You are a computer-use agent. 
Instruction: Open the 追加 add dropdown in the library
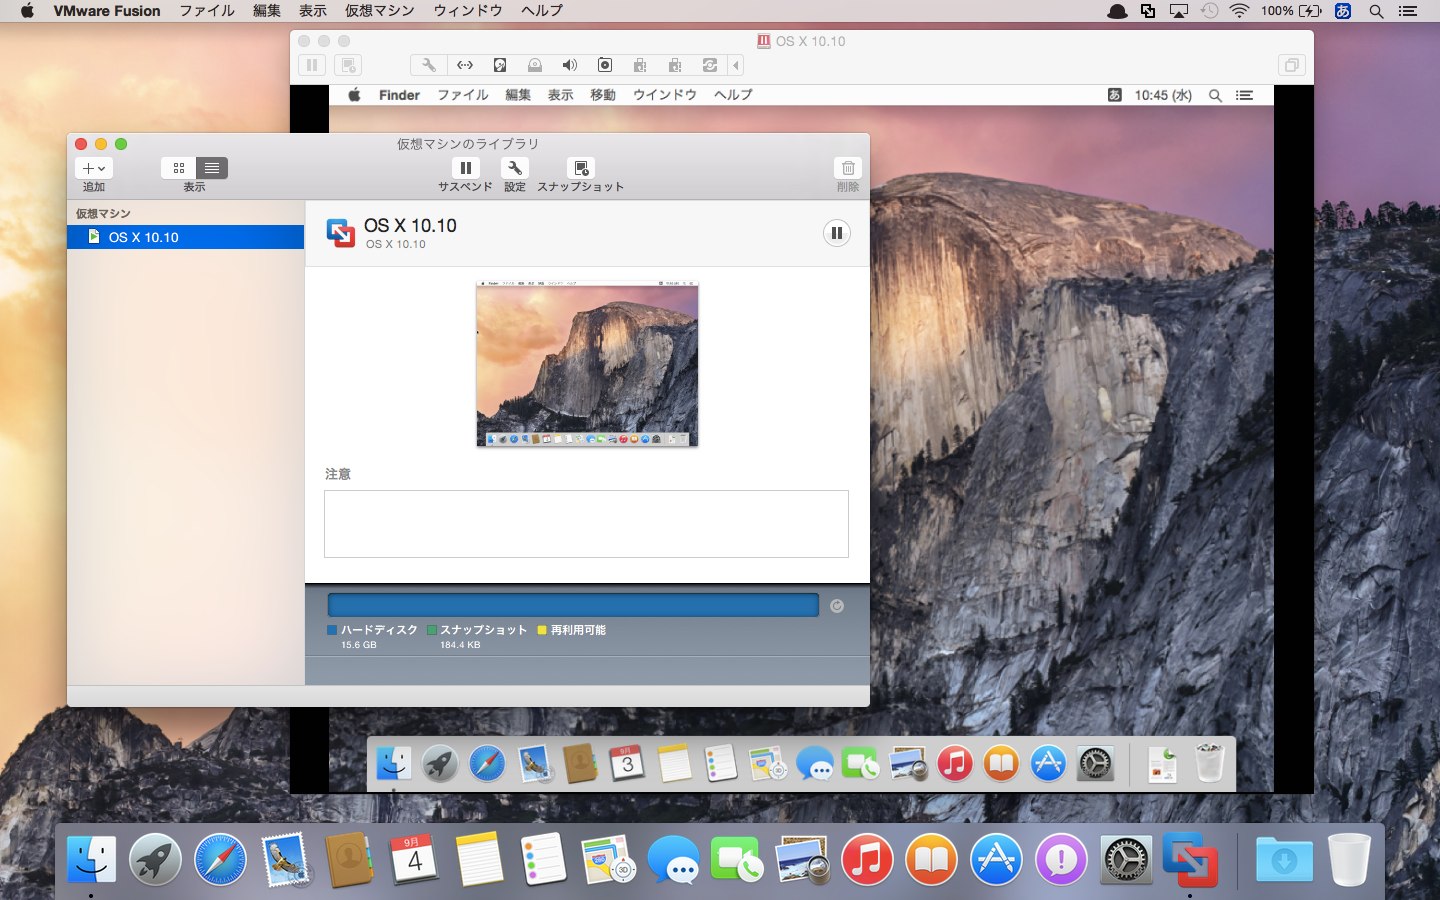click(94, 168)
